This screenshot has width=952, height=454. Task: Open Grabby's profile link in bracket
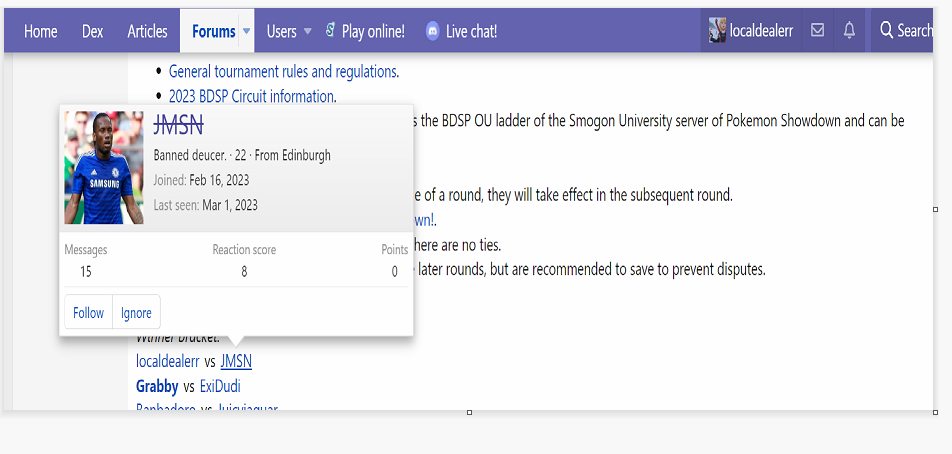(157, 386)
